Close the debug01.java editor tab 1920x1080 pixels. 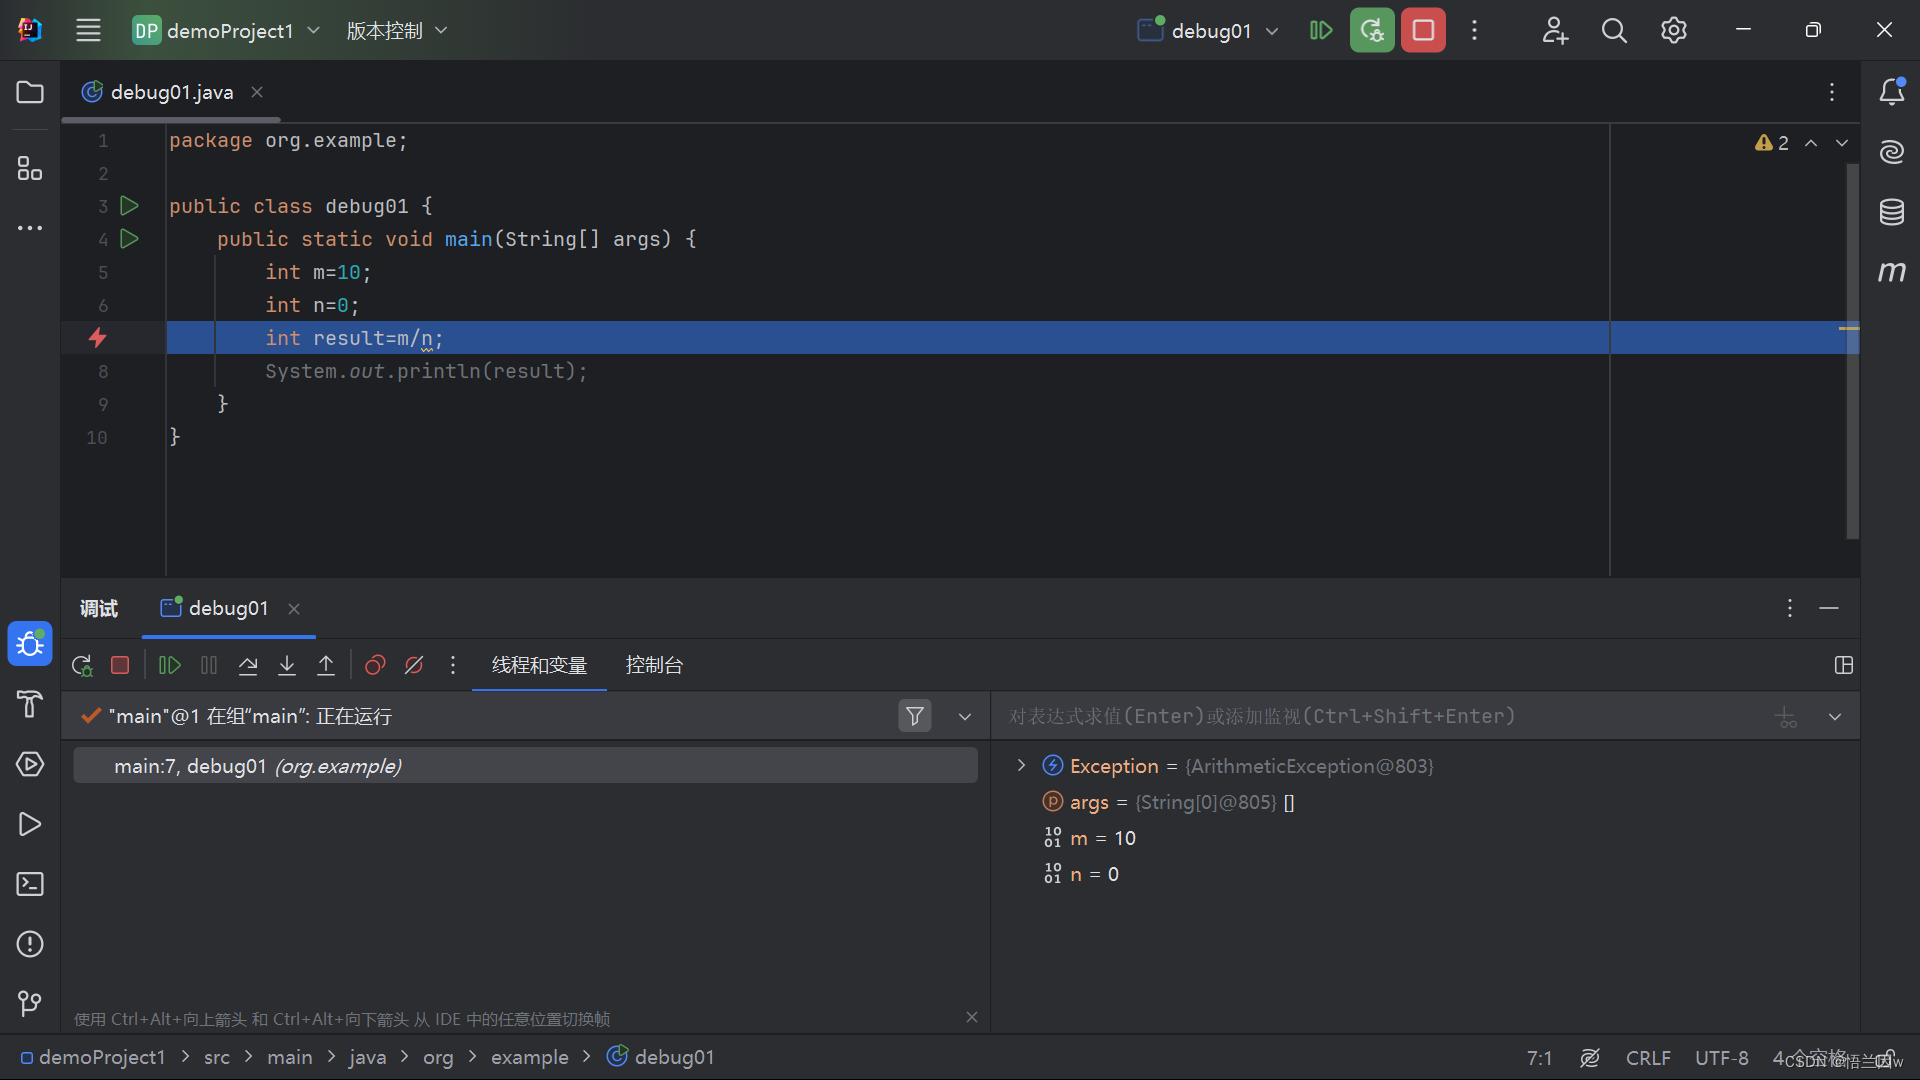click(257, 92)
